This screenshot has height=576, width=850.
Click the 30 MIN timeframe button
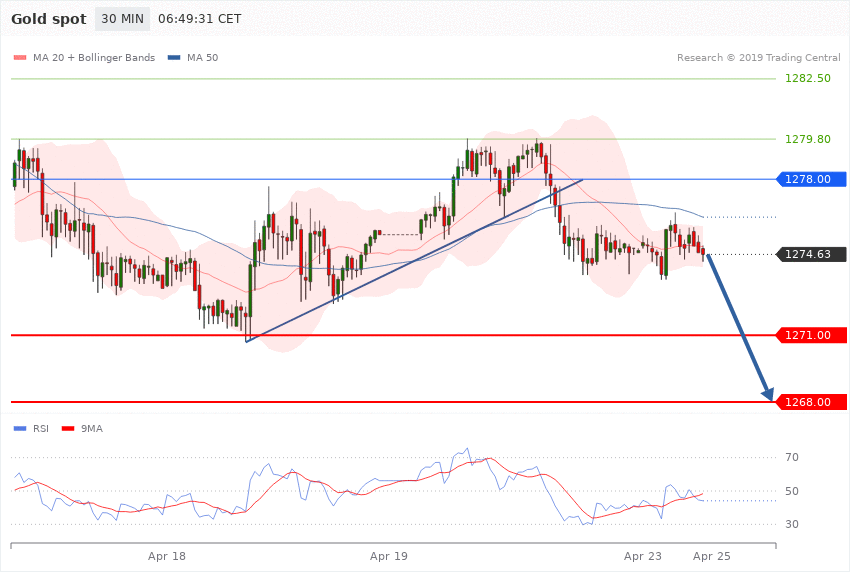(123, 19)
